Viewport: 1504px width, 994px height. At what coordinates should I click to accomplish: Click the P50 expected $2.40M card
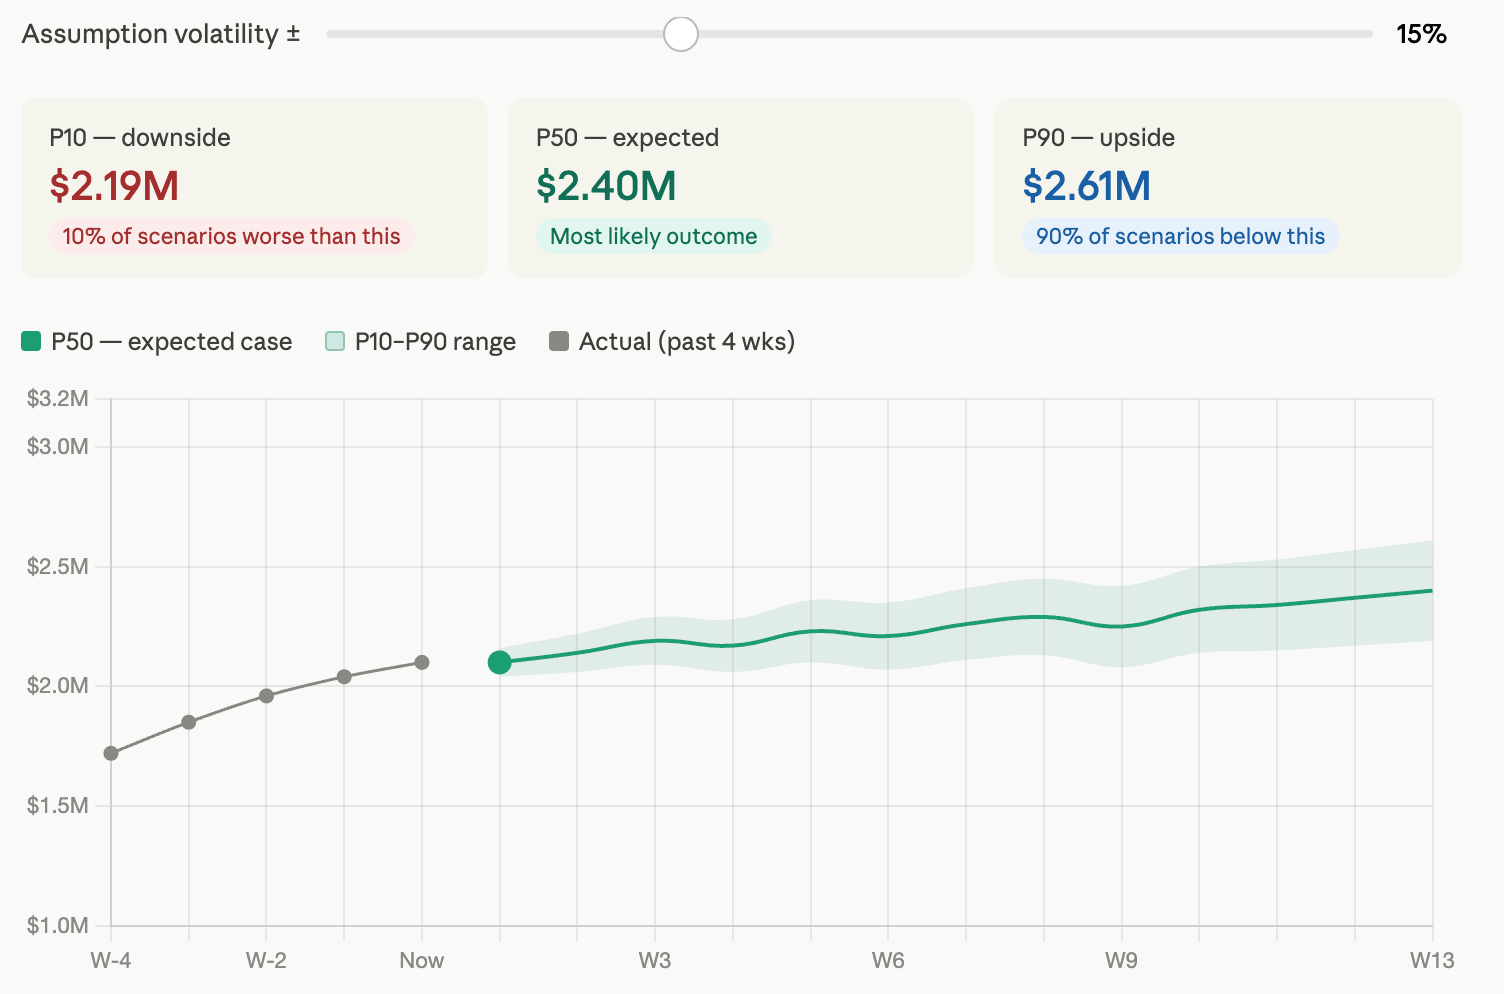click(740, 187)
